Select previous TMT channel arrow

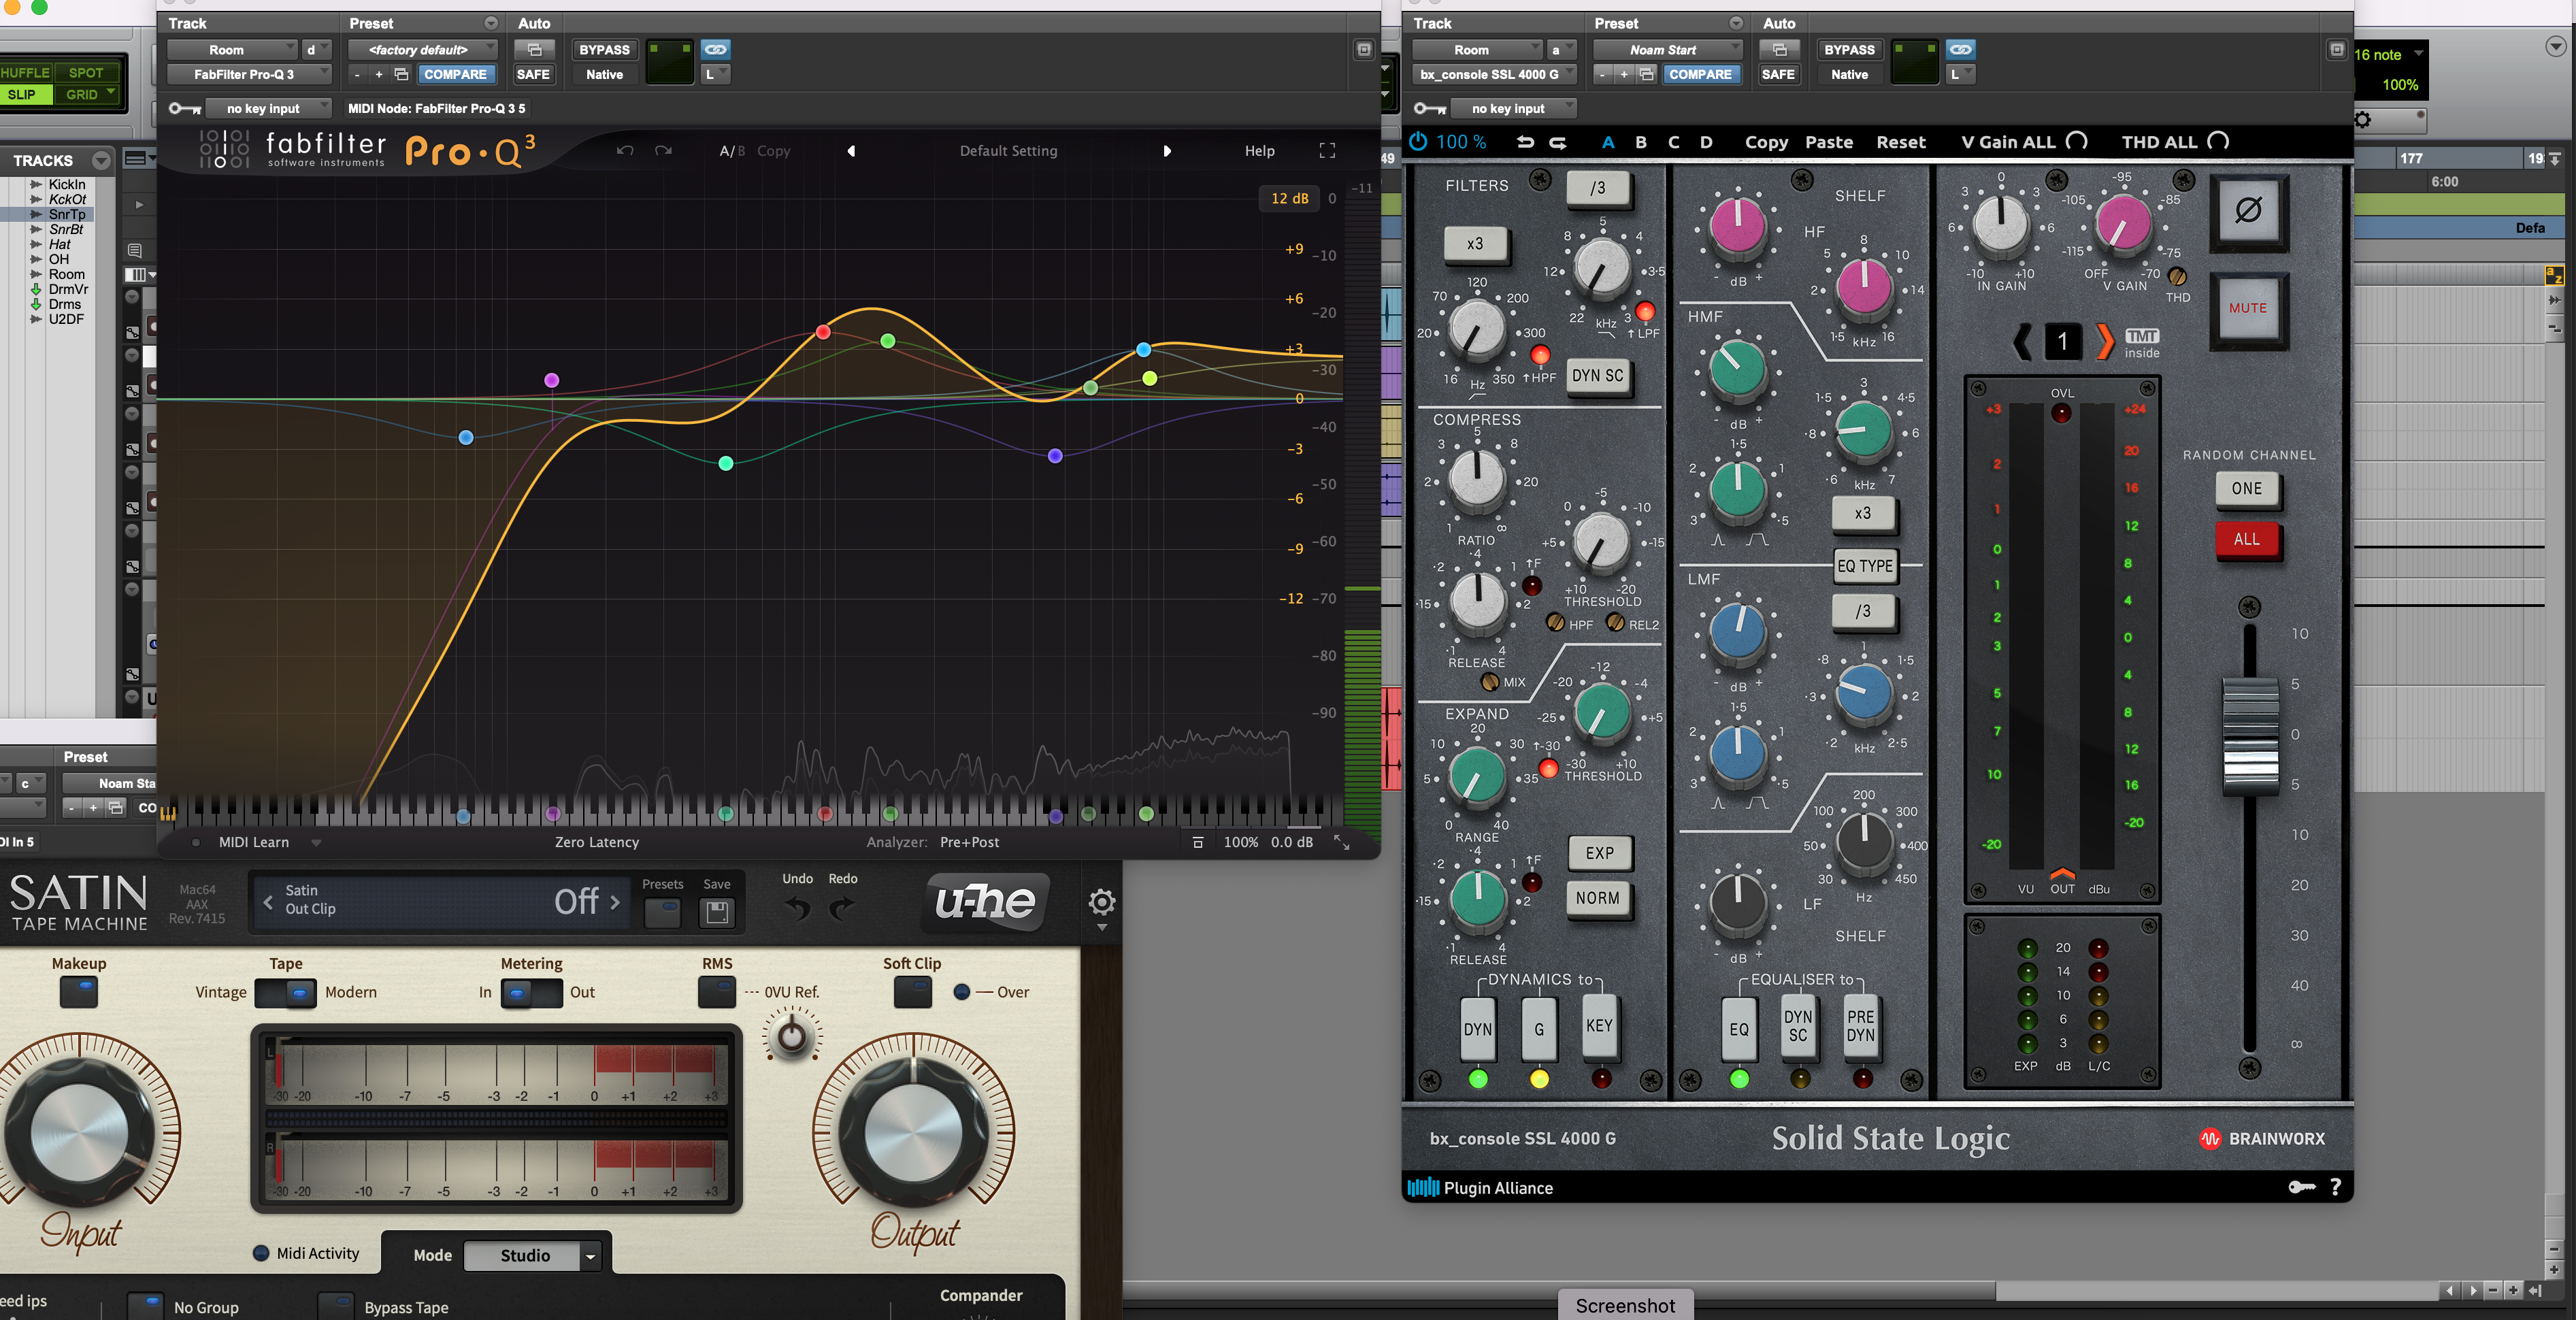[x=2022, y=342]
